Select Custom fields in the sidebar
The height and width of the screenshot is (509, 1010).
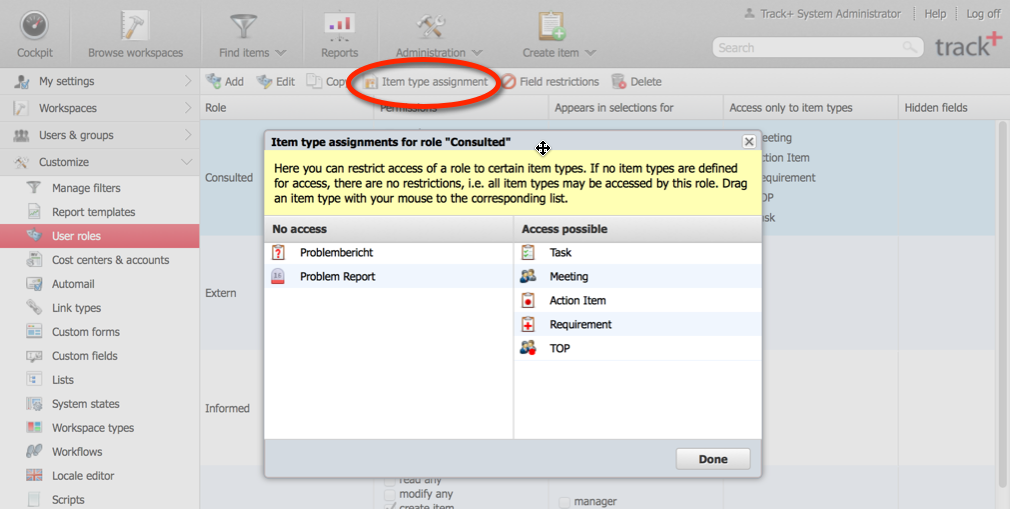pos(84,356)
